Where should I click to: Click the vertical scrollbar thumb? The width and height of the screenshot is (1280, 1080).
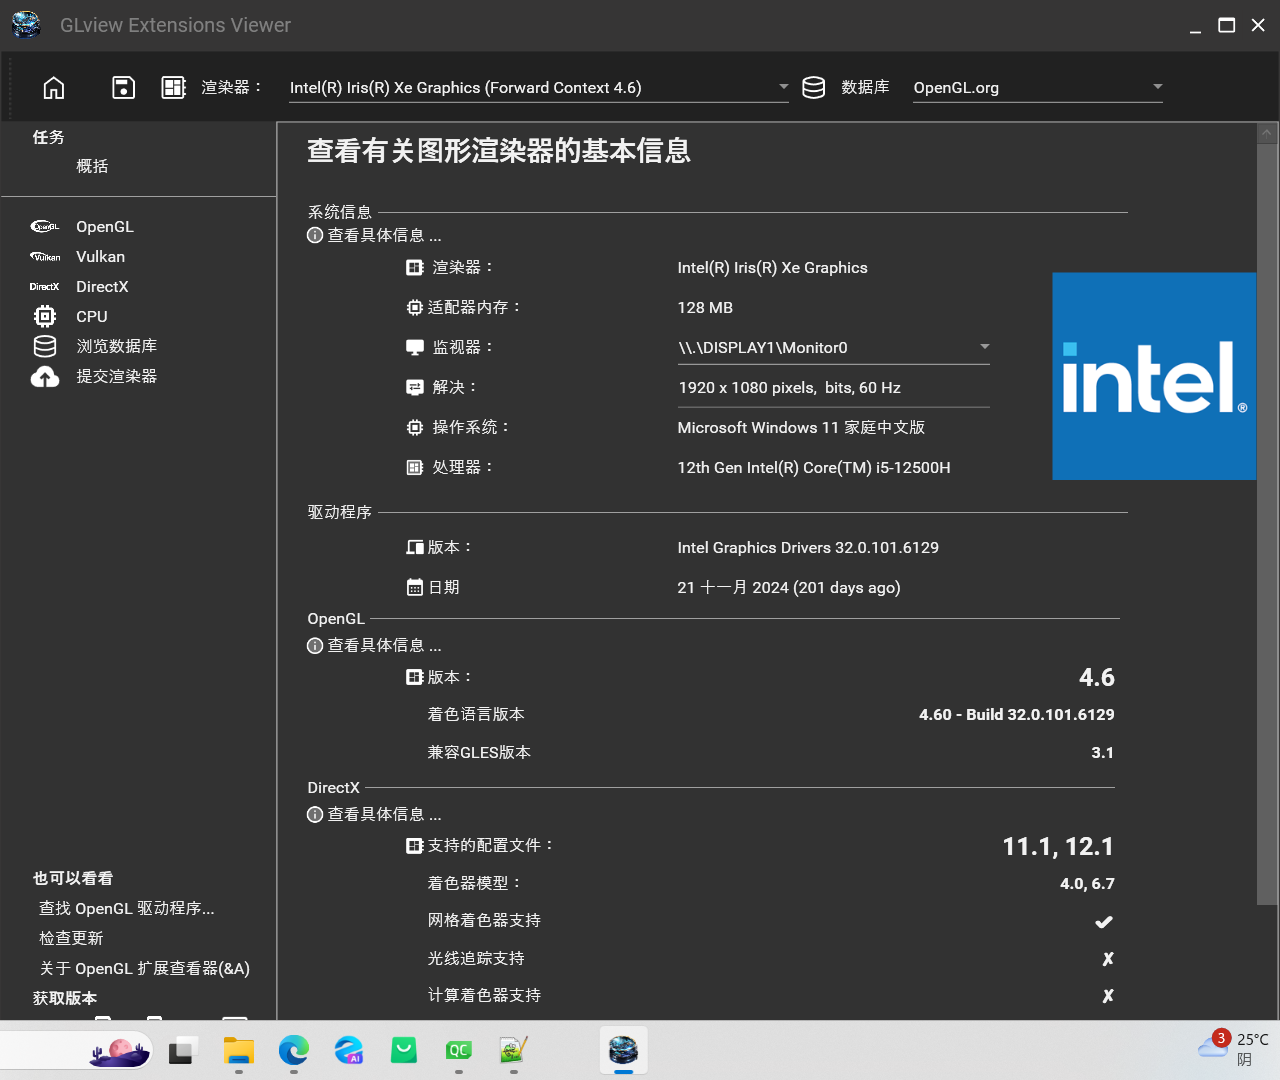coord(1267,524)
